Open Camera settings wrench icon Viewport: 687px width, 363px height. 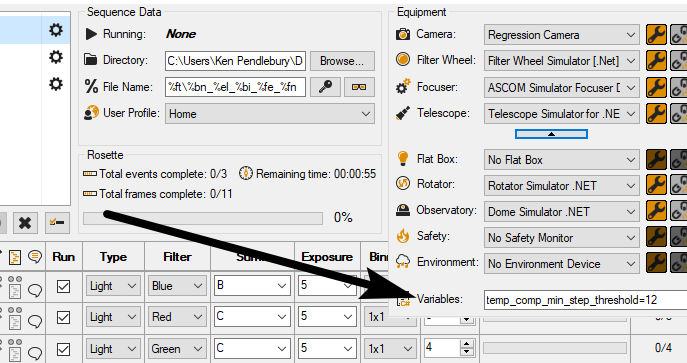(656, 35)
